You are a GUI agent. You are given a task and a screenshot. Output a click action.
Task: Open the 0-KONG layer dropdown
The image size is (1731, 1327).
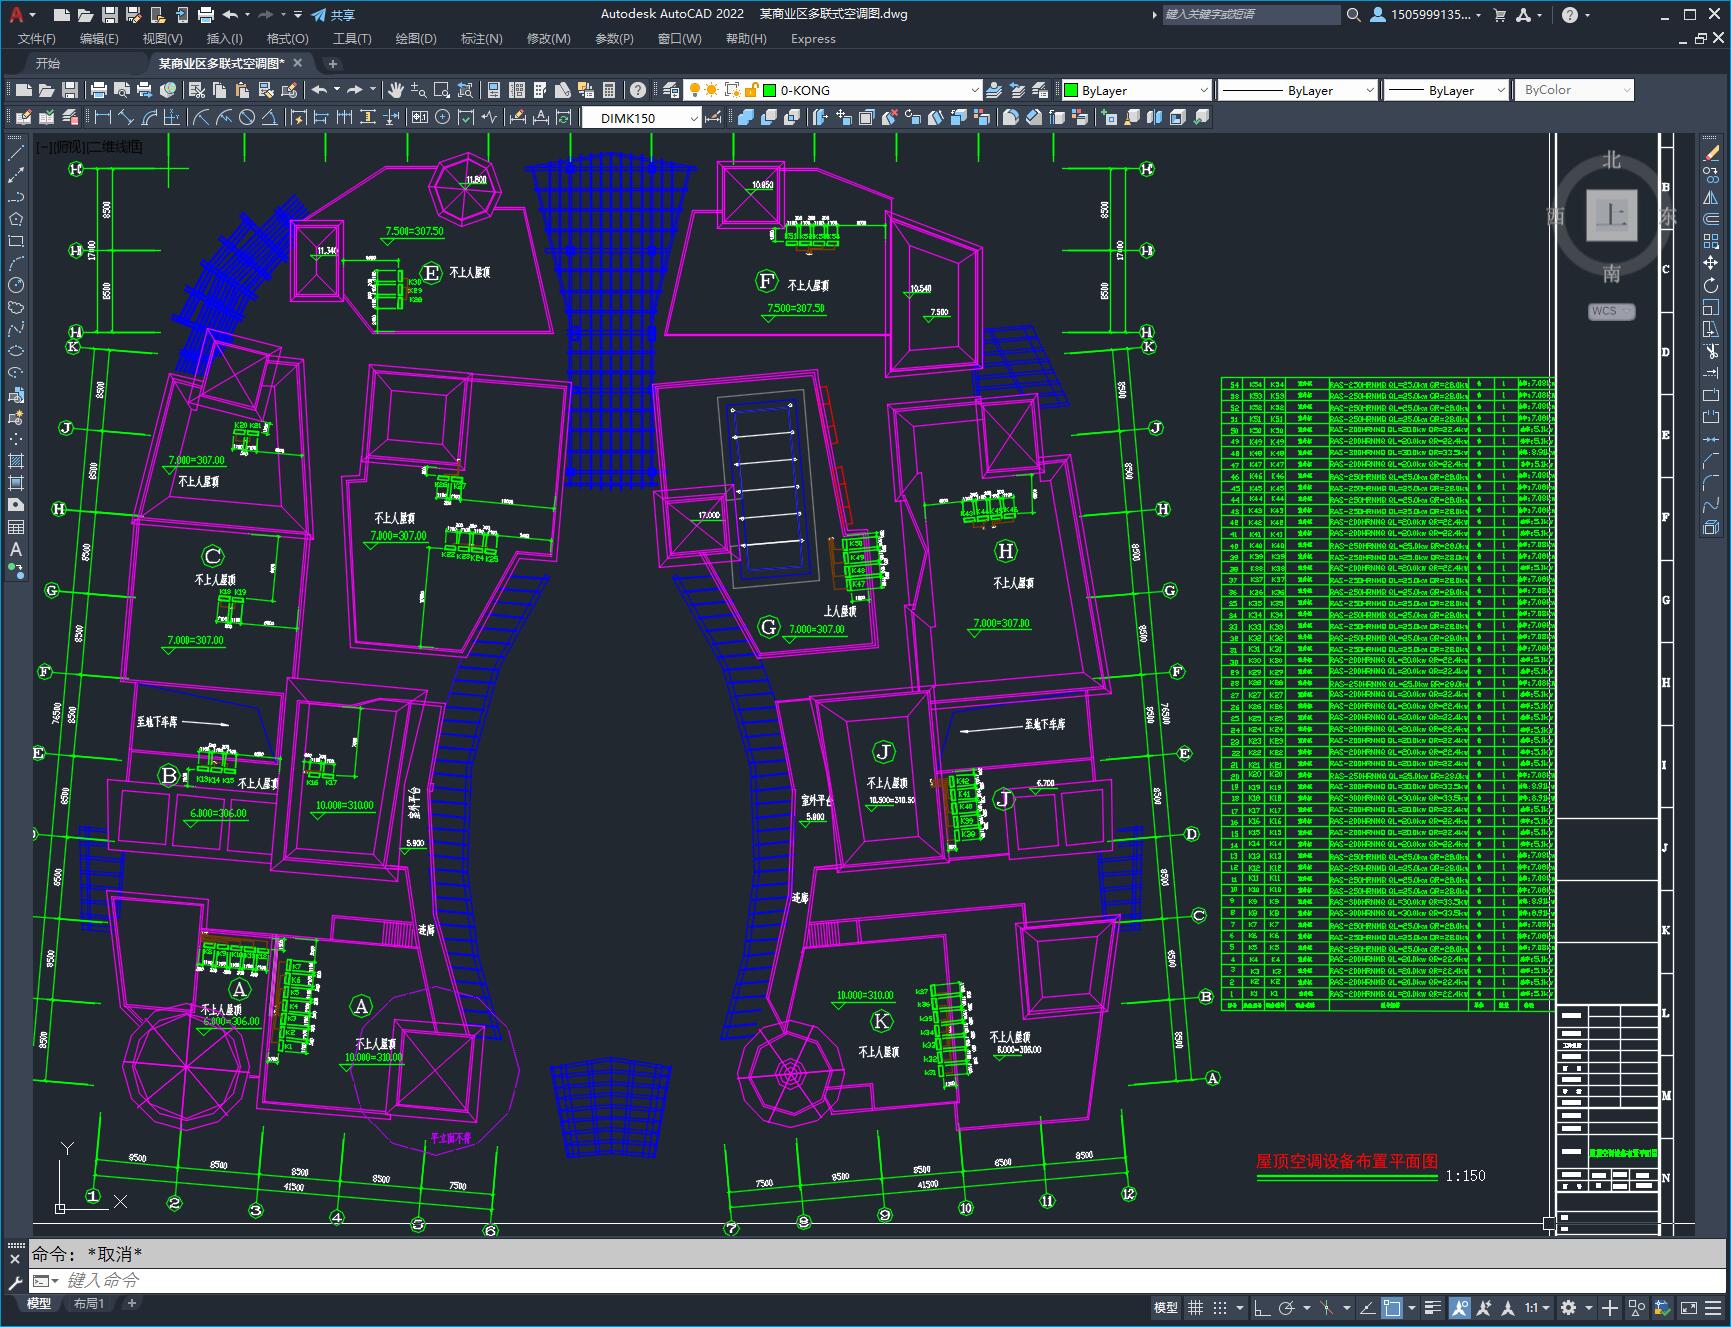(975, 90)
